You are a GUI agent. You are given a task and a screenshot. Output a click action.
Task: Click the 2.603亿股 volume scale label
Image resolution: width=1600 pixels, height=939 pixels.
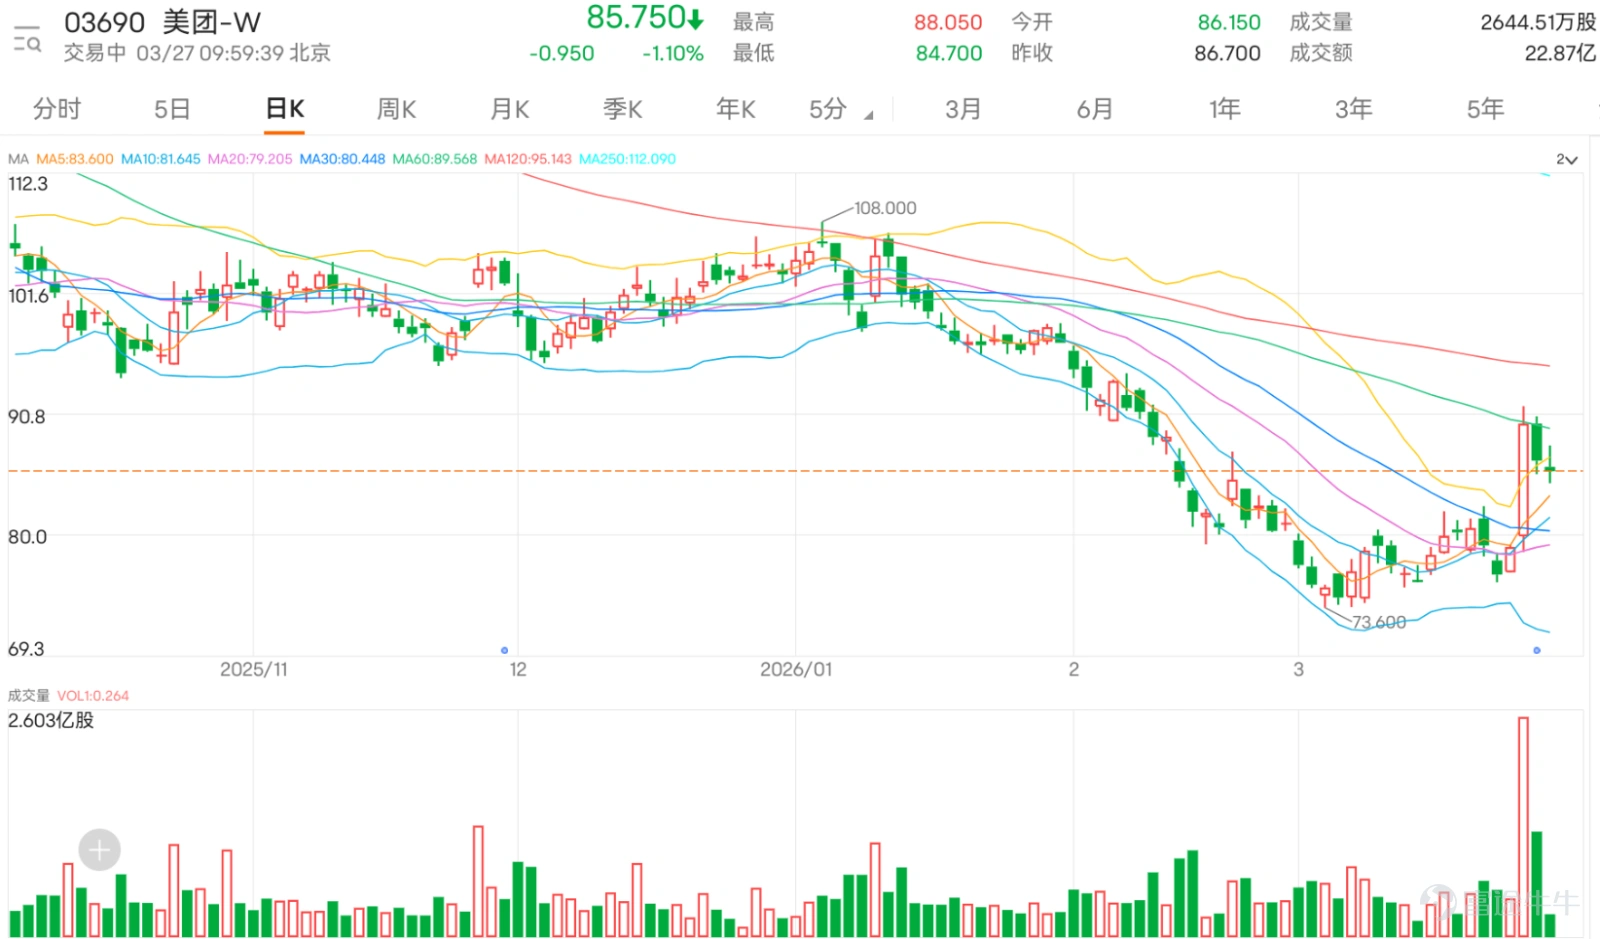pos(51,720)
